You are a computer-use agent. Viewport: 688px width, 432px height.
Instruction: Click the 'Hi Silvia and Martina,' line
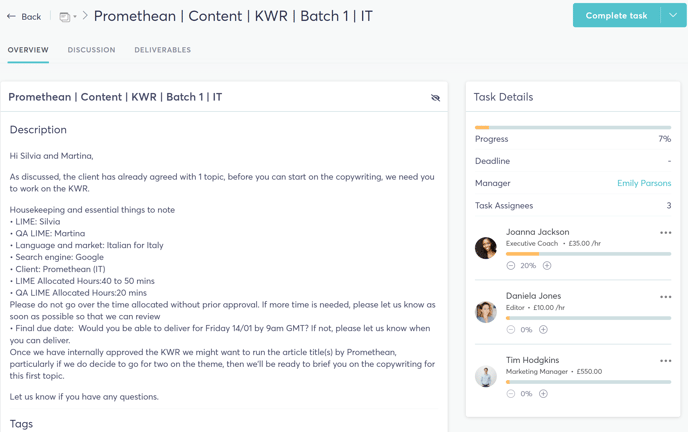click(51, 156)
